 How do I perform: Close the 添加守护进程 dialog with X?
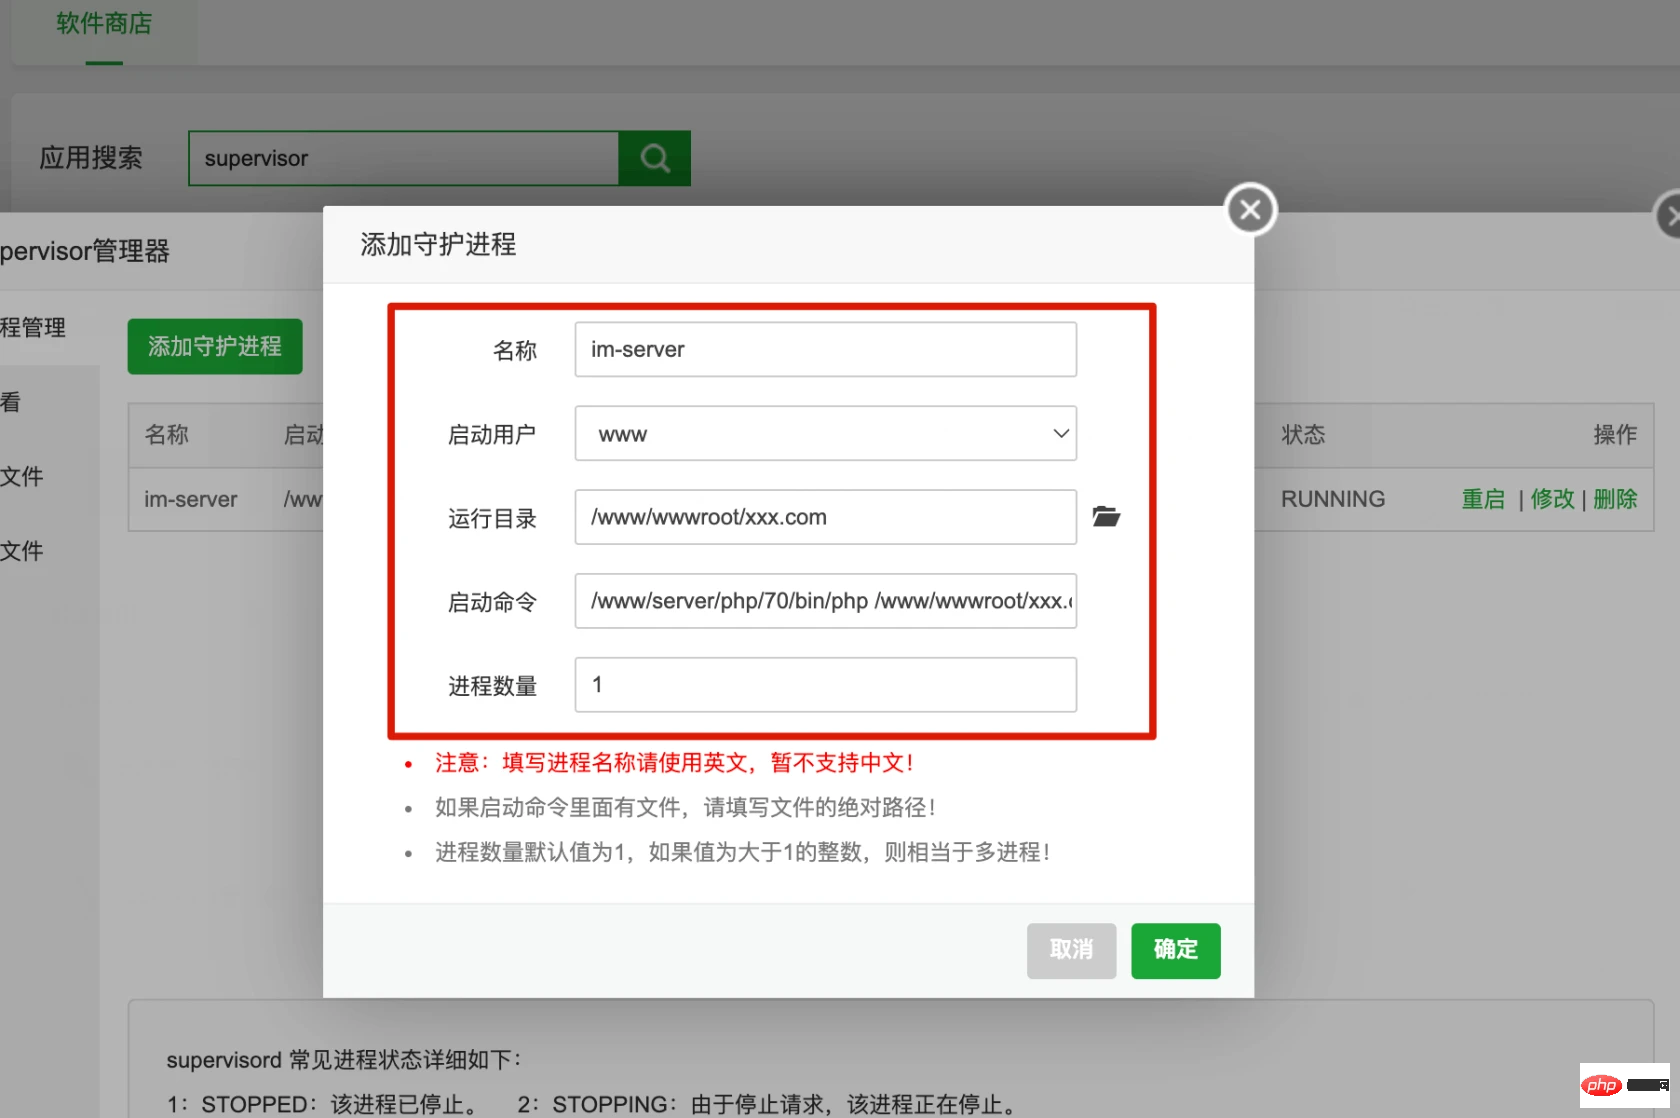click(1250, 210)
